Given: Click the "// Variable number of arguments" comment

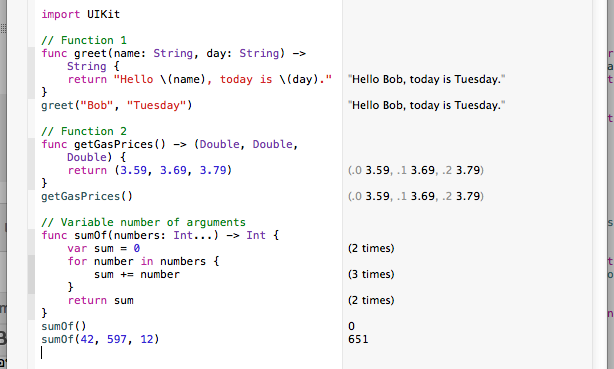Looking at the screenshot, I should tap(143, 222).
